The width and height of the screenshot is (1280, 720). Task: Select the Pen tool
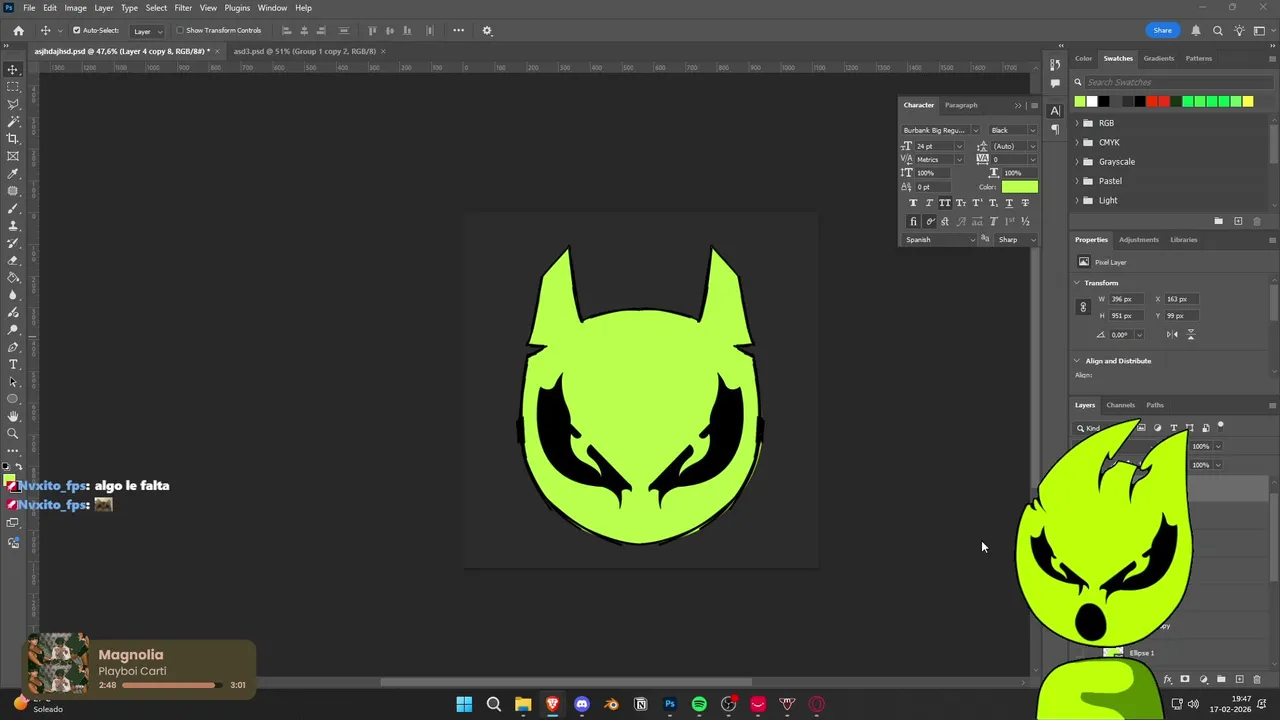click(13, 347)
